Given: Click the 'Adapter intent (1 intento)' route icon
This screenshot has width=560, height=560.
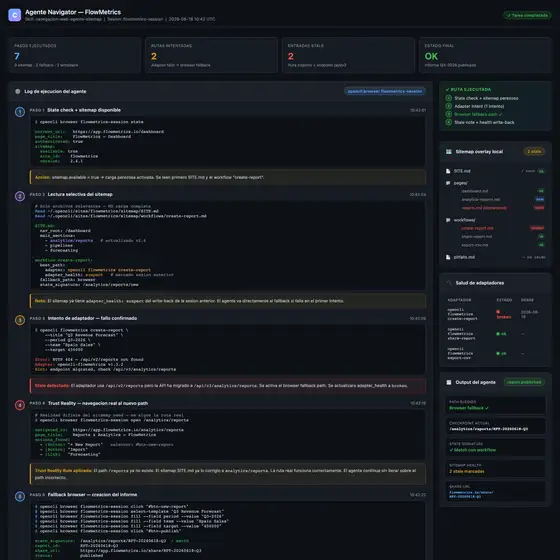Looking at the screenshot, I should click(x=449, y=106).
